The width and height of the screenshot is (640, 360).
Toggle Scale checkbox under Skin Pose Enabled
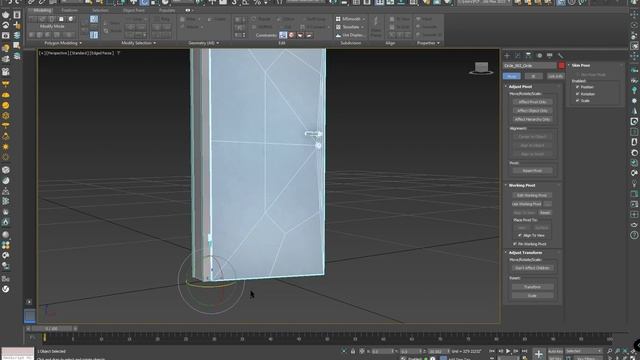(x=578, y=100)
